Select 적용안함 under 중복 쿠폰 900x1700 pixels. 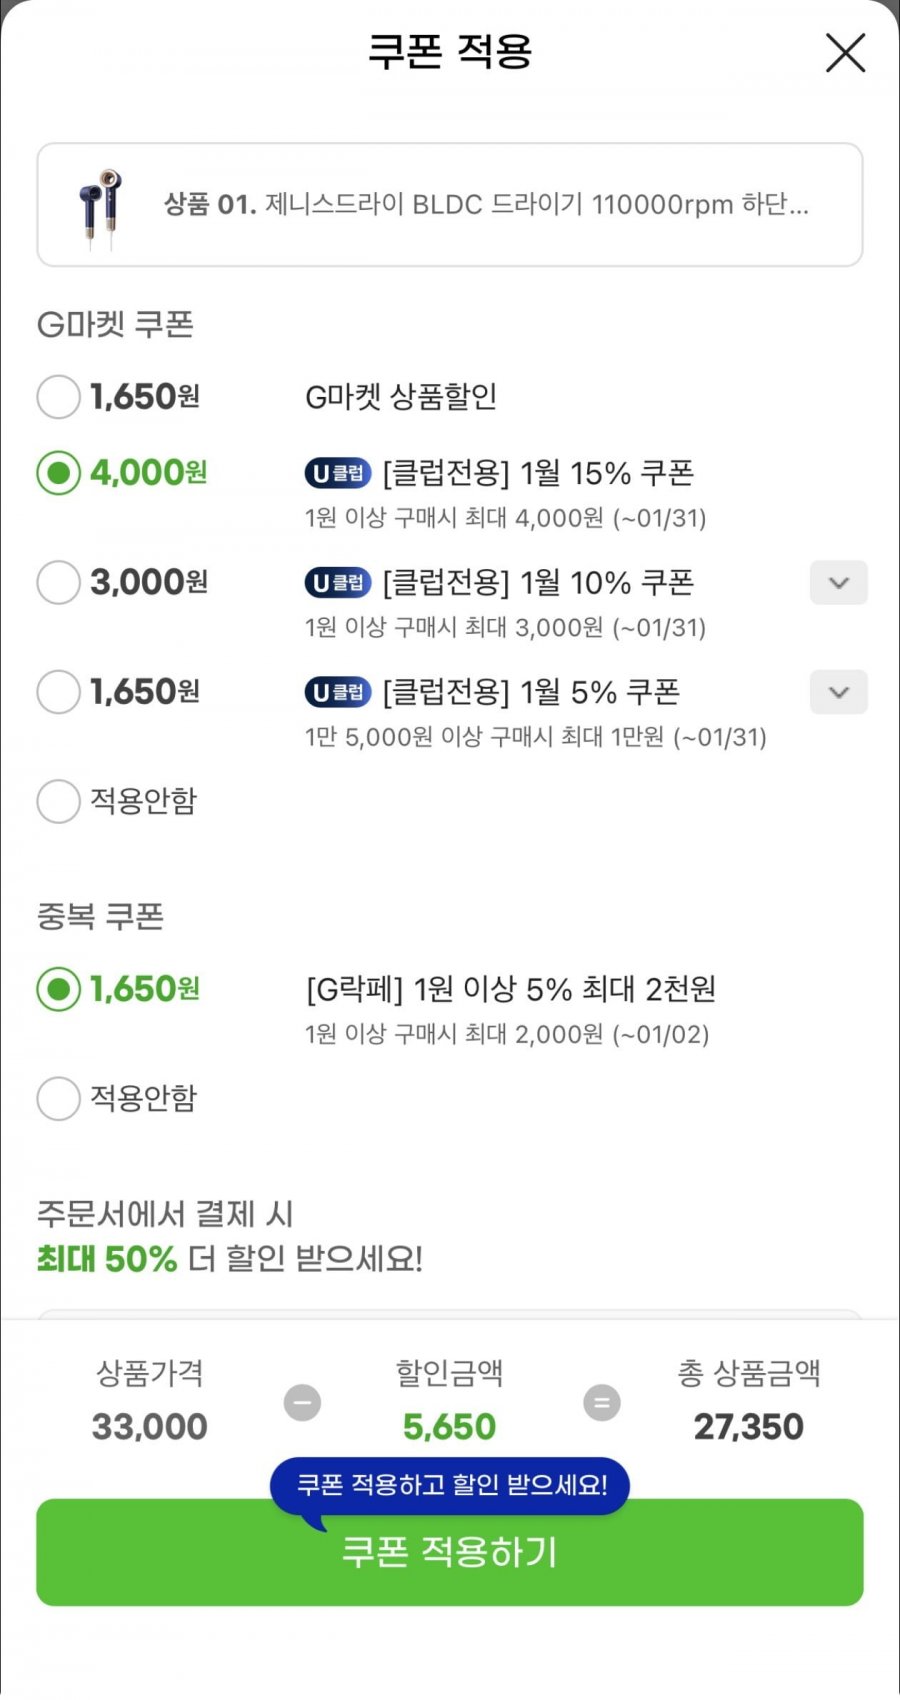[58, 1098]
